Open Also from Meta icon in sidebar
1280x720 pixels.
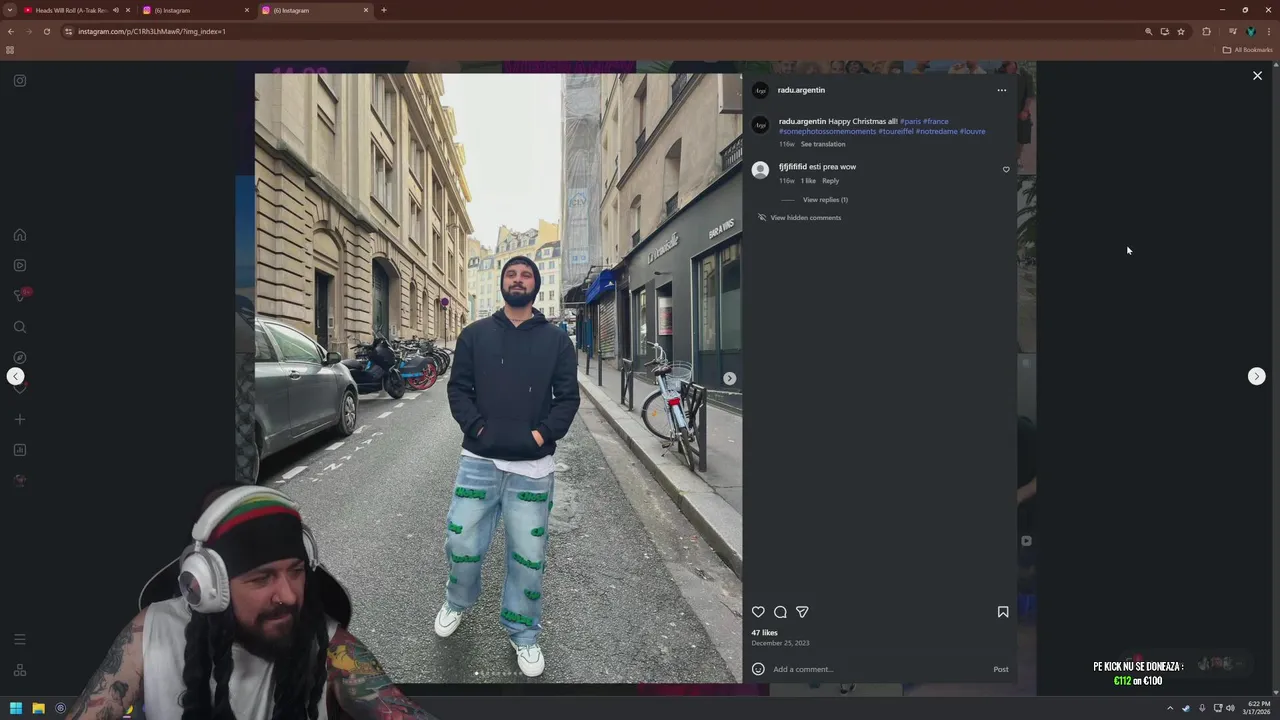point(20,670)
